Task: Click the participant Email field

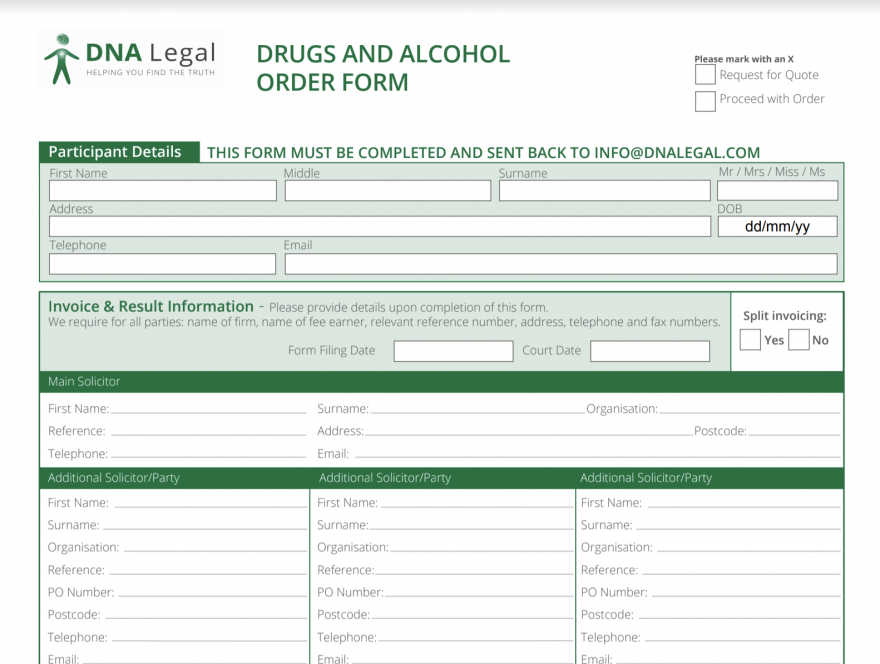Action: point(561,263)
